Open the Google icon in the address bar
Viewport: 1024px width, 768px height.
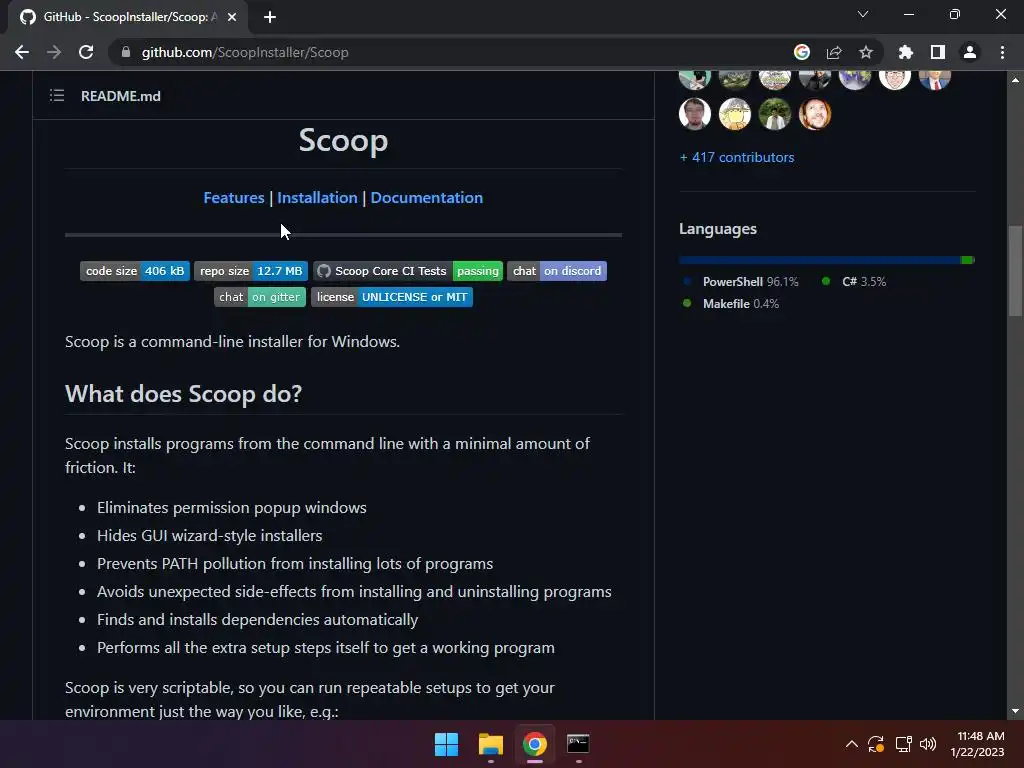pyautogui.click(x=802, y=52)
